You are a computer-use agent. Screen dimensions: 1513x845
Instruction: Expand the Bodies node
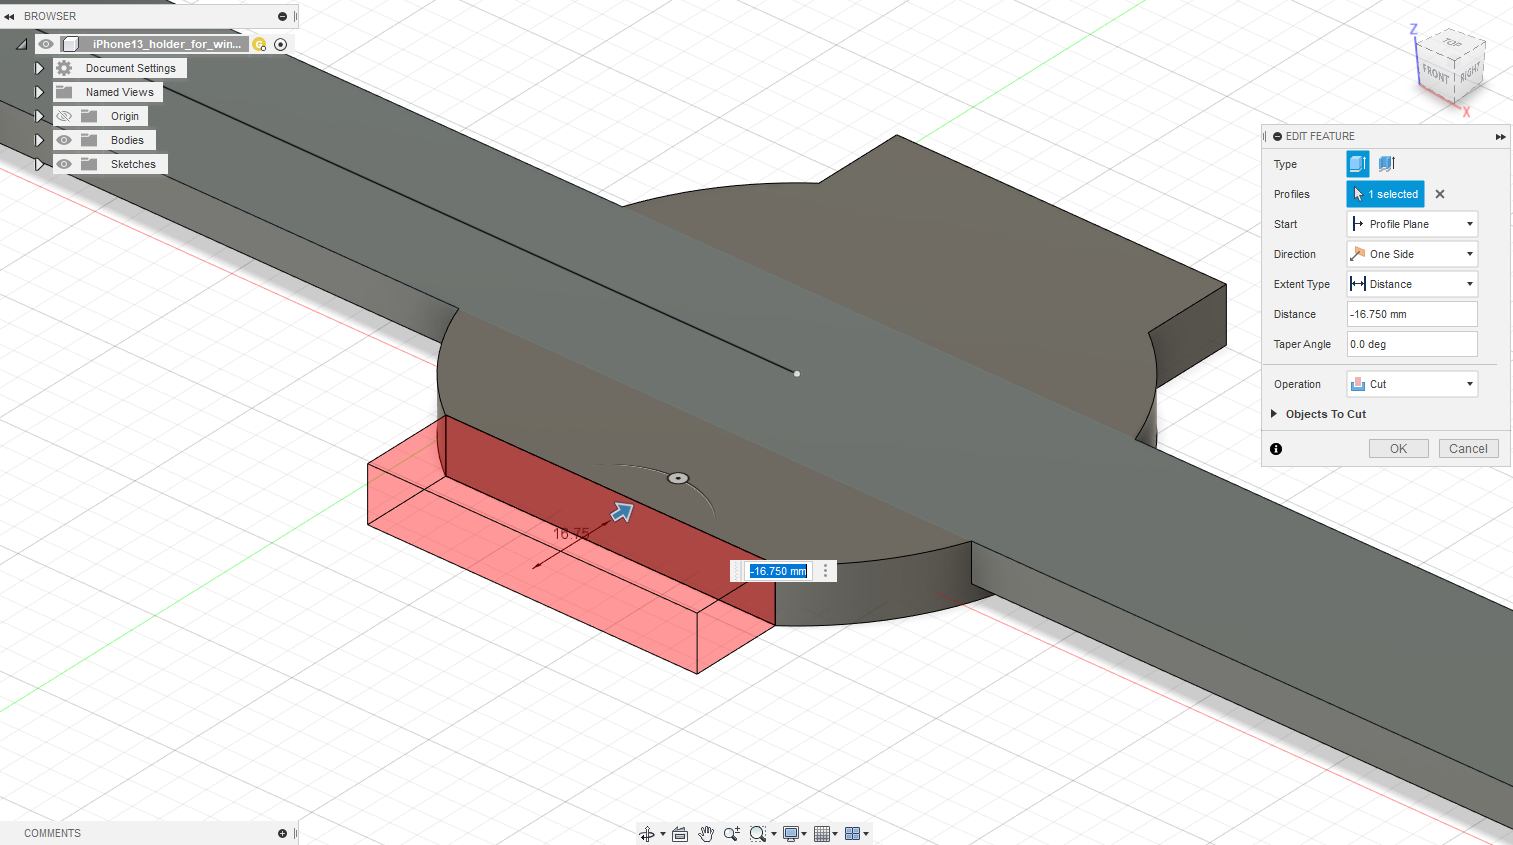click(39, 140)
